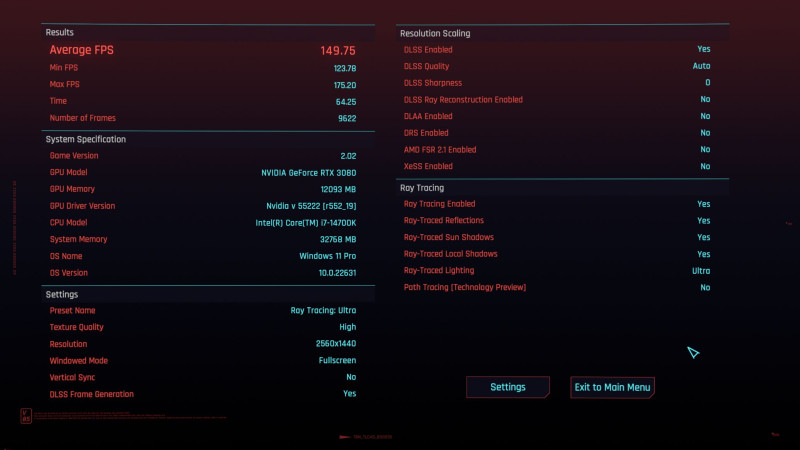Select Preset Name value Ray Tracing: Ultra
800x450 pixels.
[323, 310]
